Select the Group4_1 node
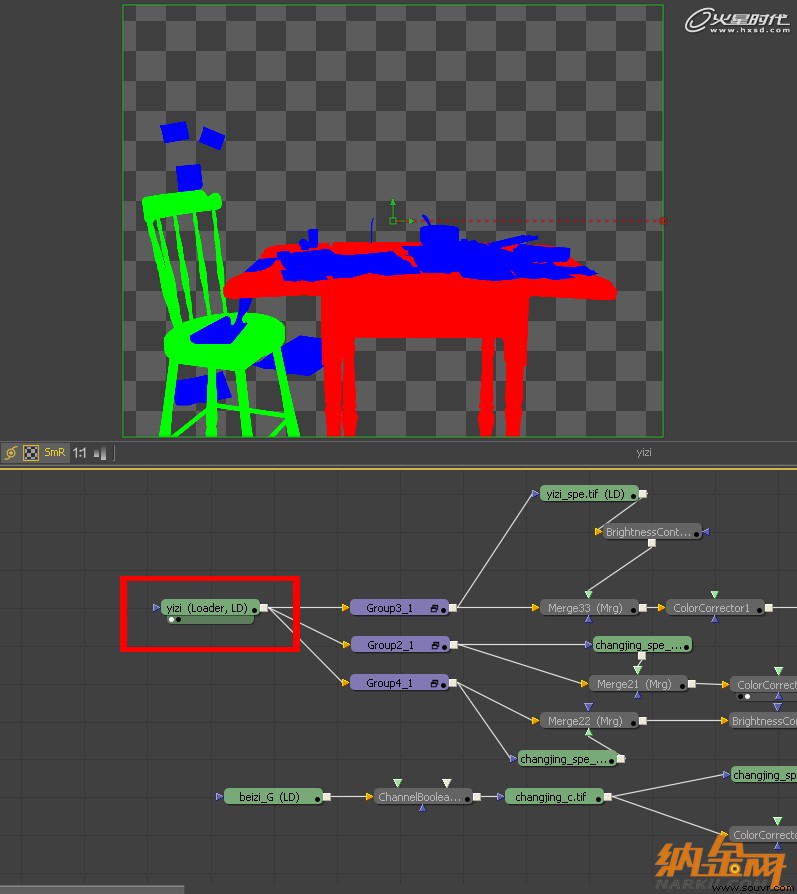This screenshot has width=797, height=894. 399,682
